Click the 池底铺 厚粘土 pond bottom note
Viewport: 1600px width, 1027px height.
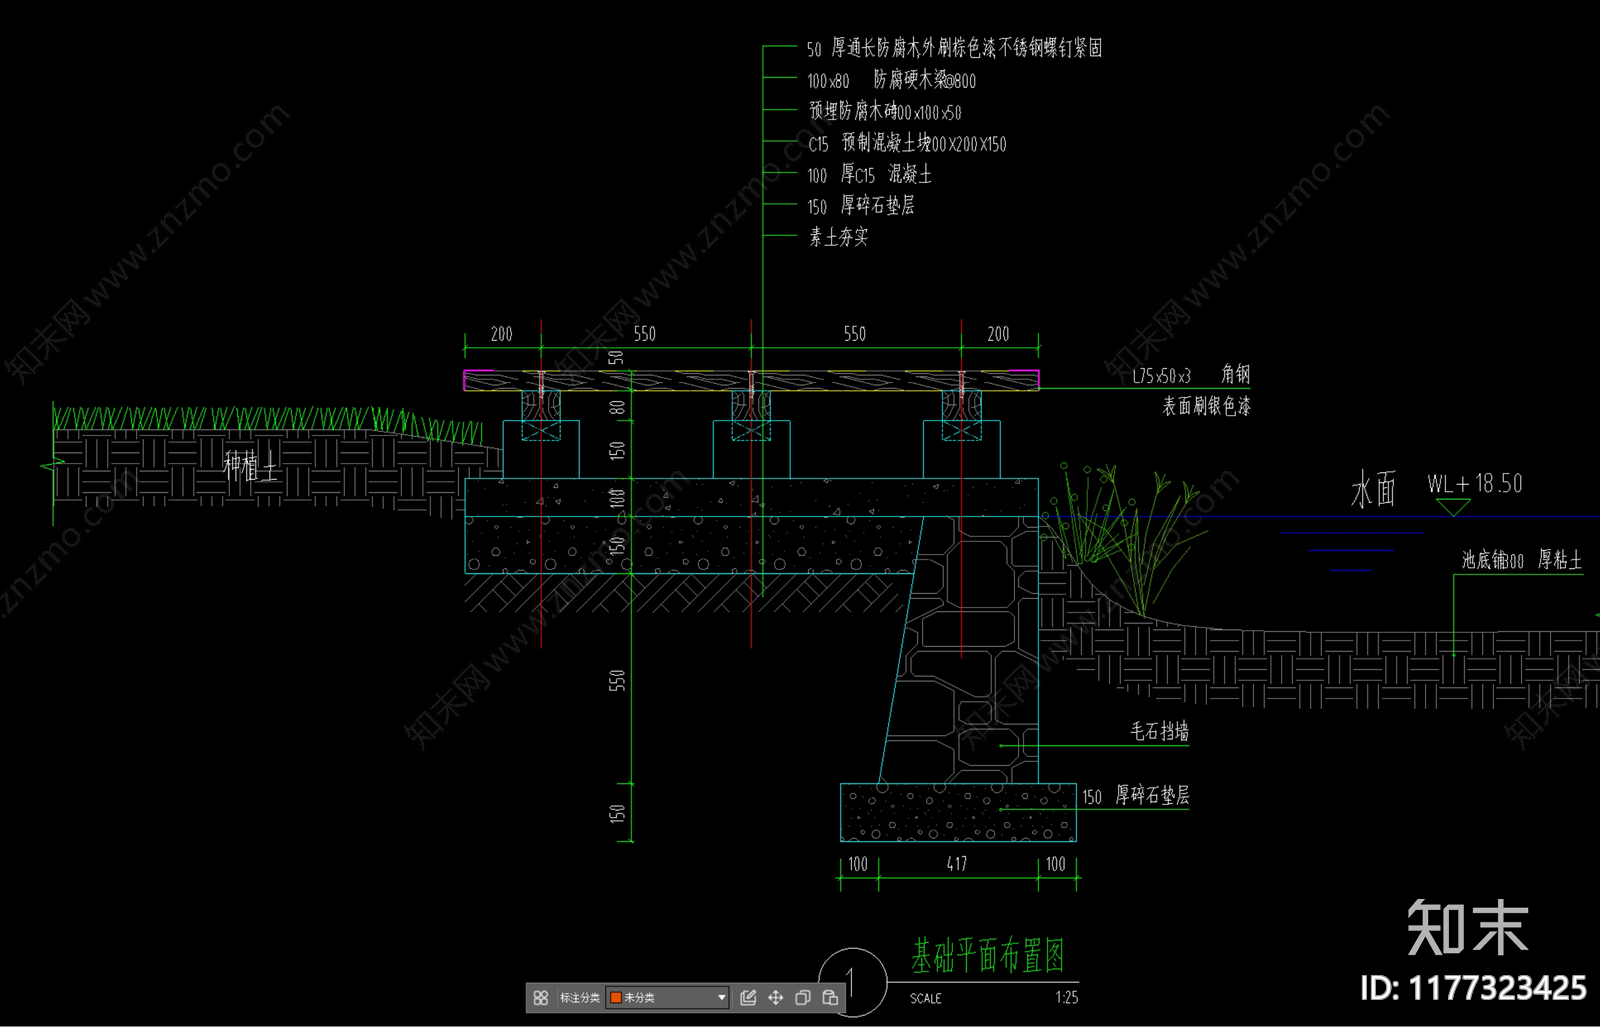coord(1522,560)
